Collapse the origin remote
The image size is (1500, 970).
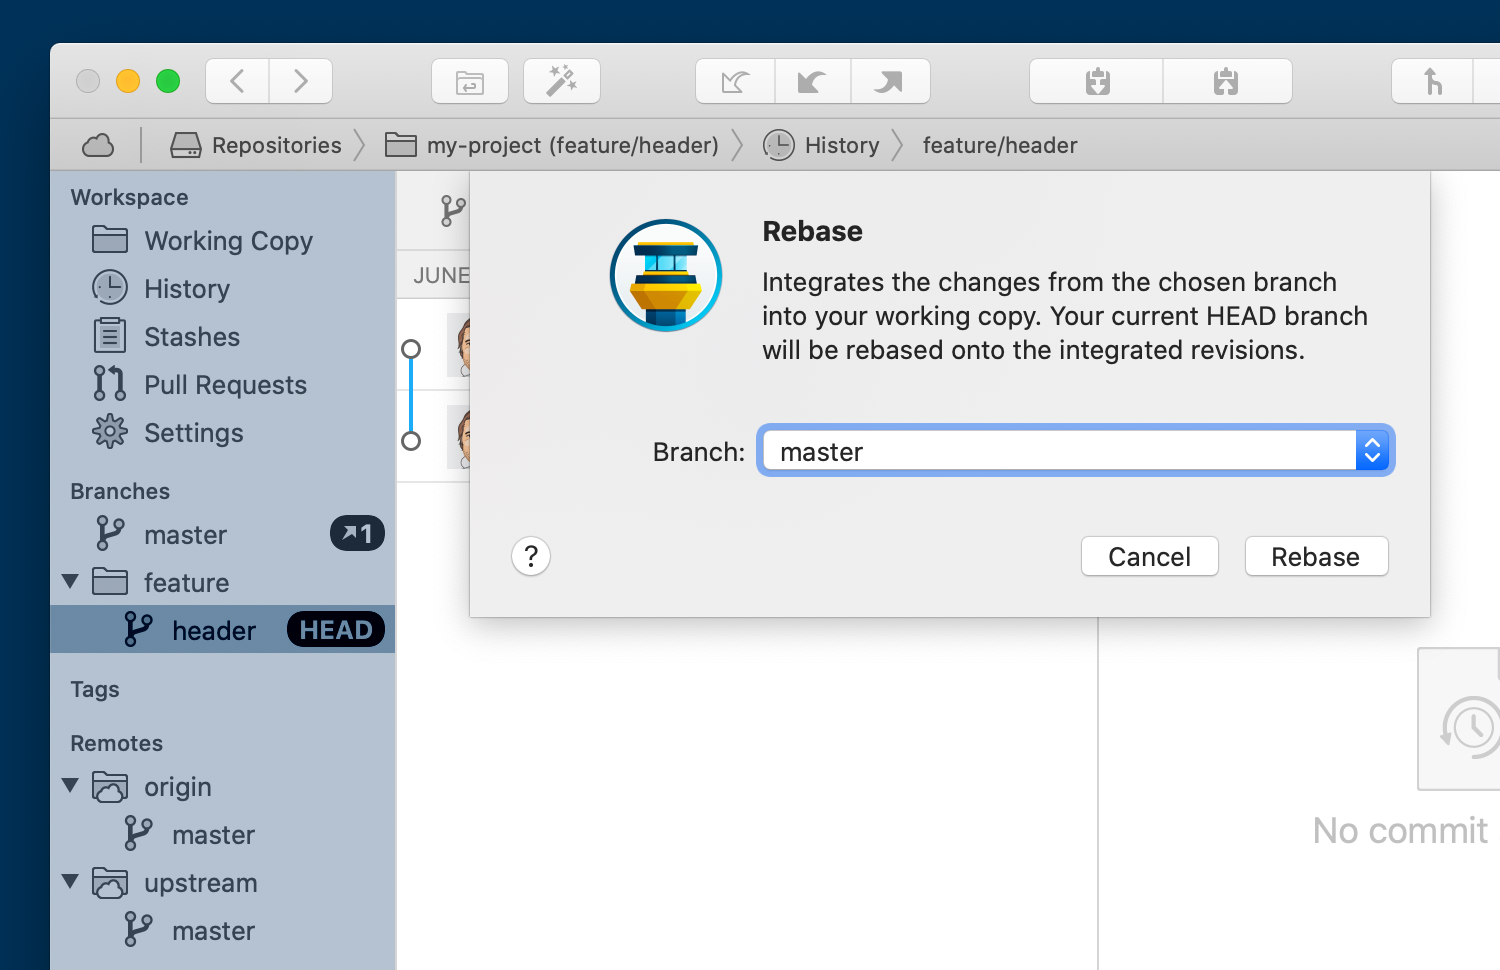(70, 786)
